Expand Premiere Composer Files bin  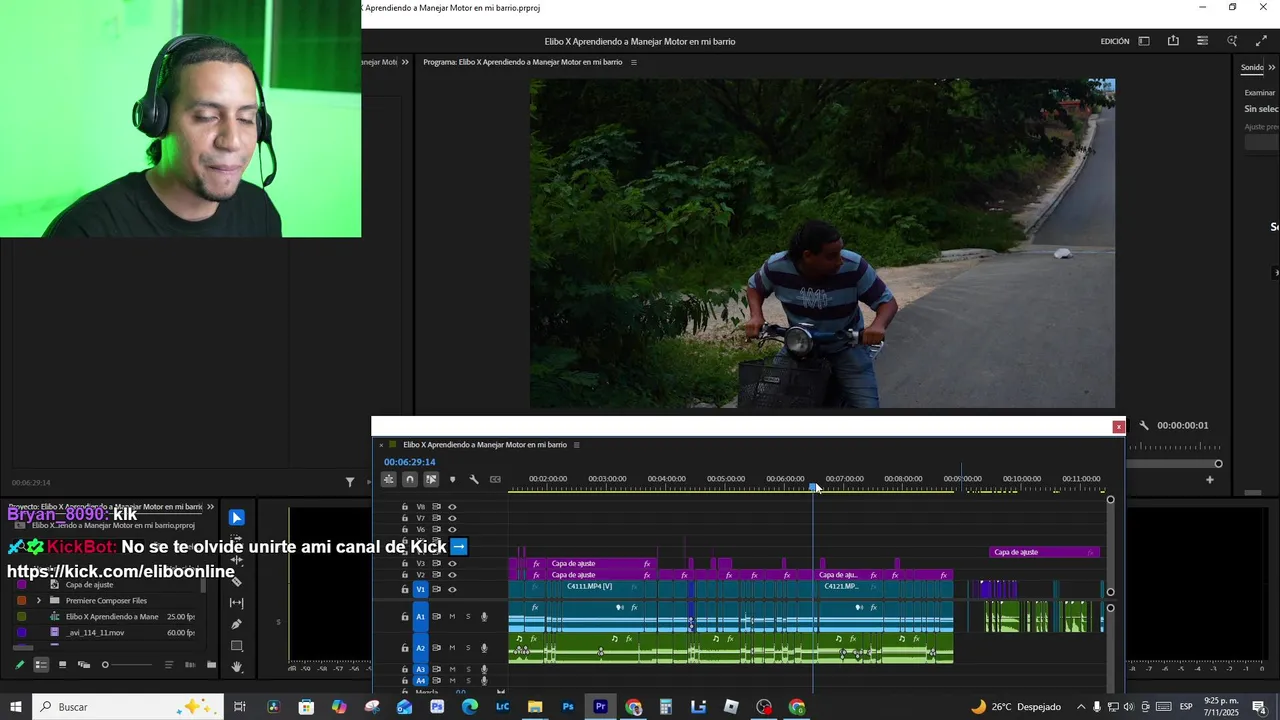click(x=38, y=601)
